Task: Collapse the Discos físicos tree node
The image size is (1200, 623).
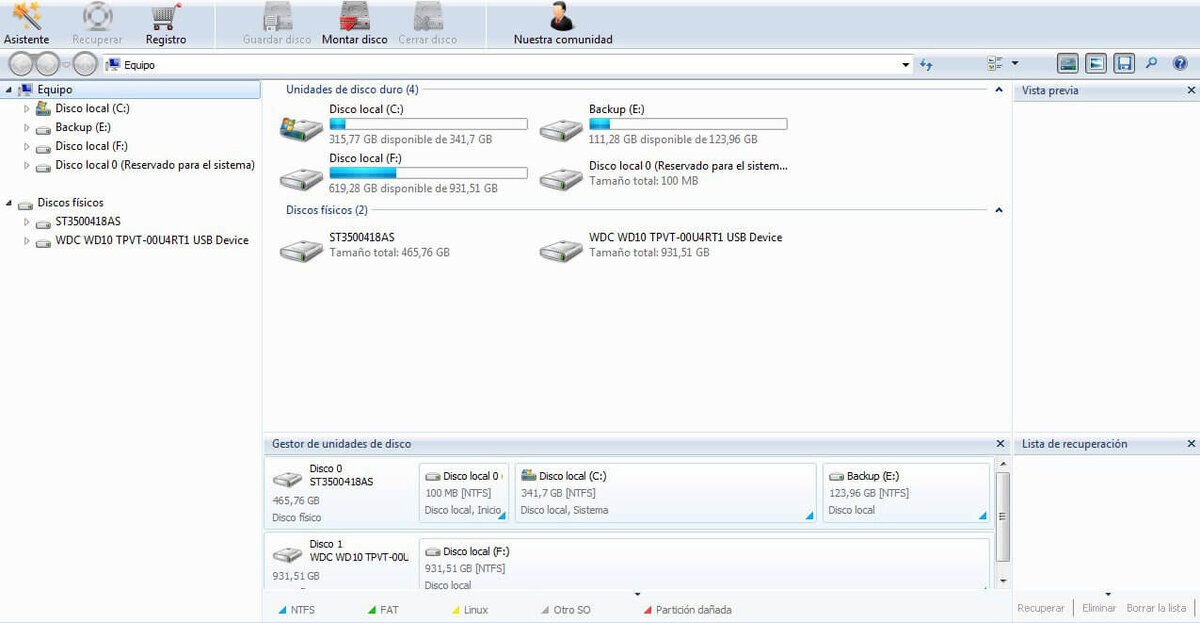Action: [9, 203]
